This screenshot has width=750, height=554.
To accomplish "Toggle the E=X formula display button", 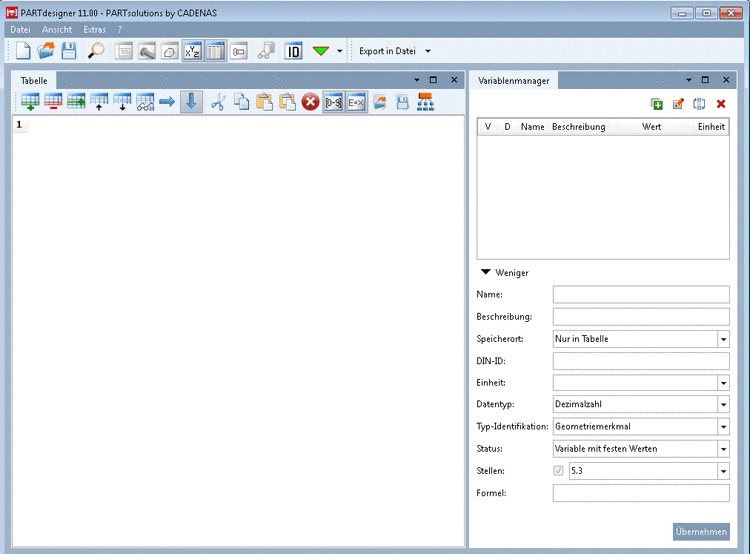I will click(356, 102).
